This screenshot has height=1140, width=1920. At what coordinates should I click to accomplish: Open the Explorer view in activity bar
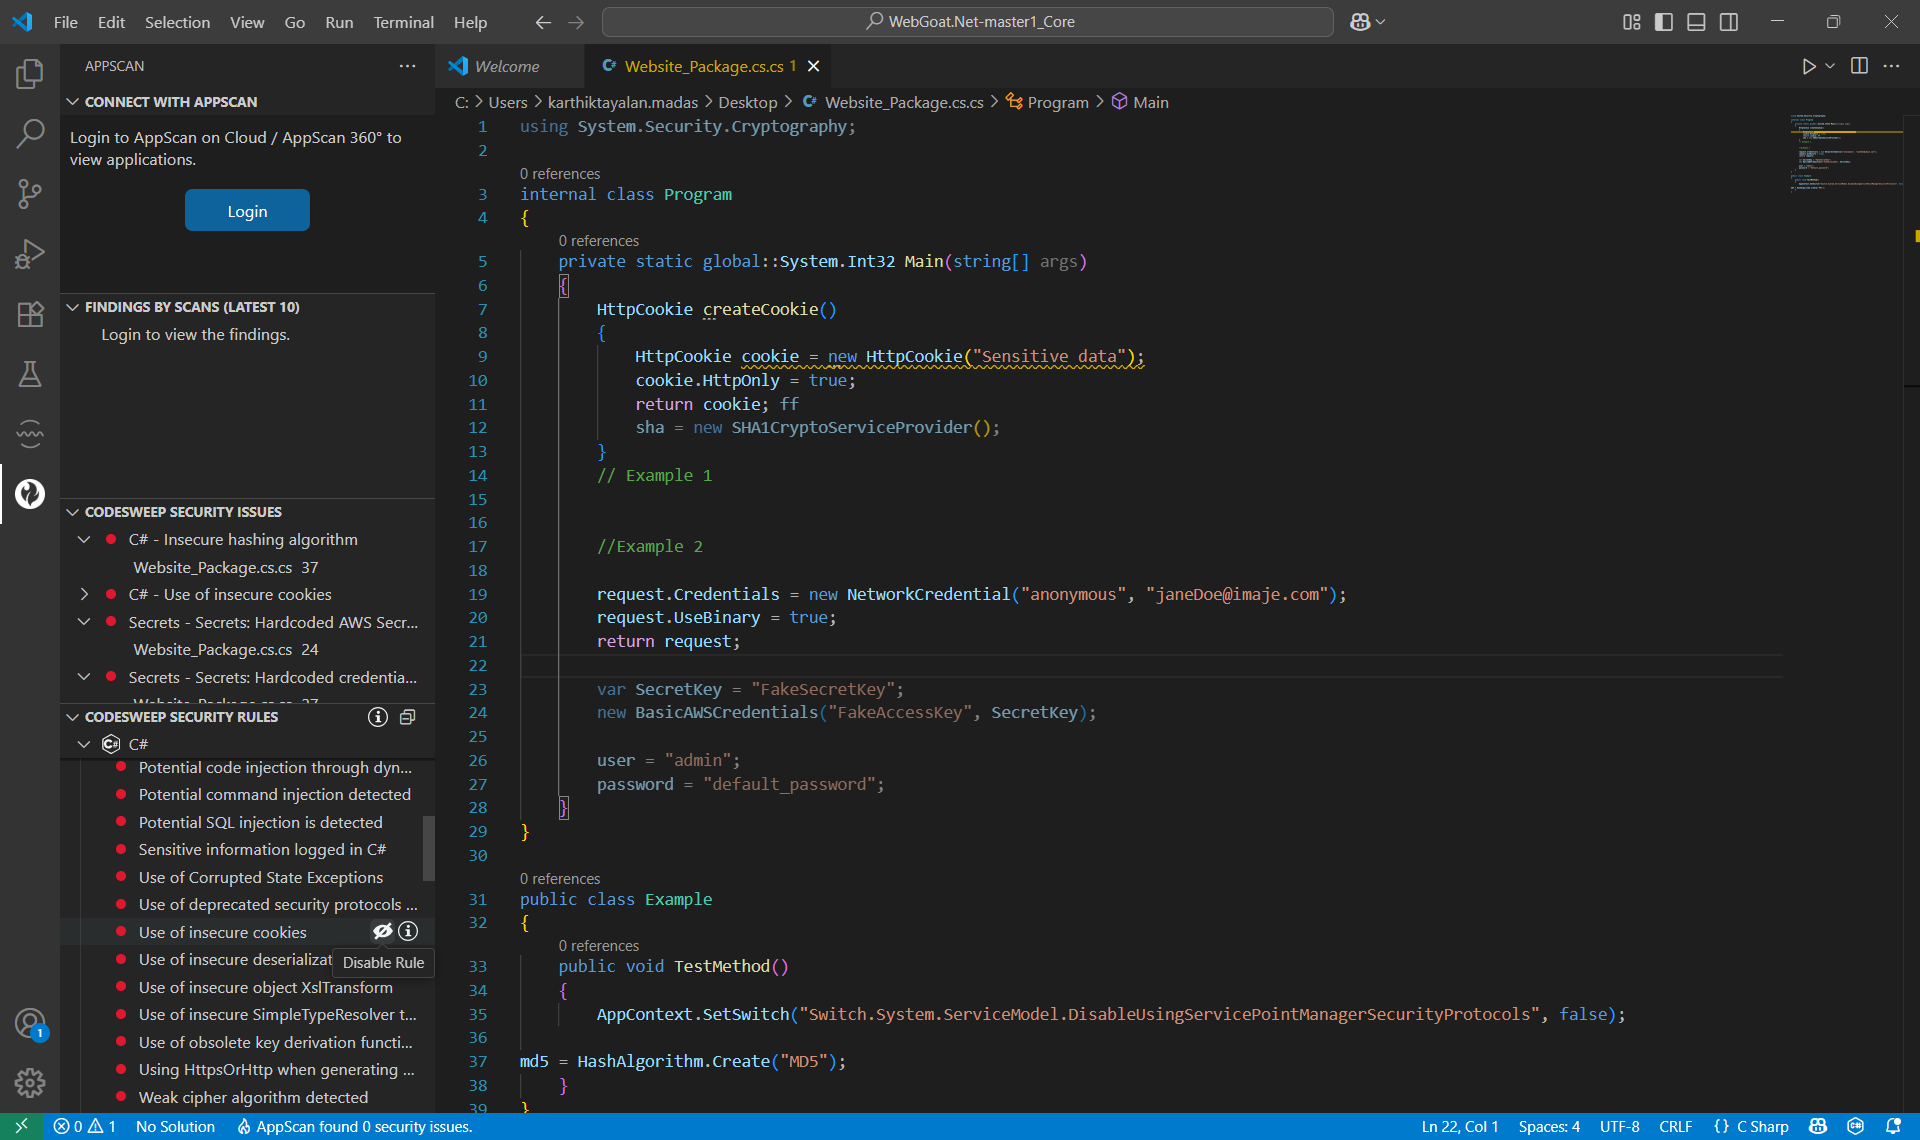point(30,74)
